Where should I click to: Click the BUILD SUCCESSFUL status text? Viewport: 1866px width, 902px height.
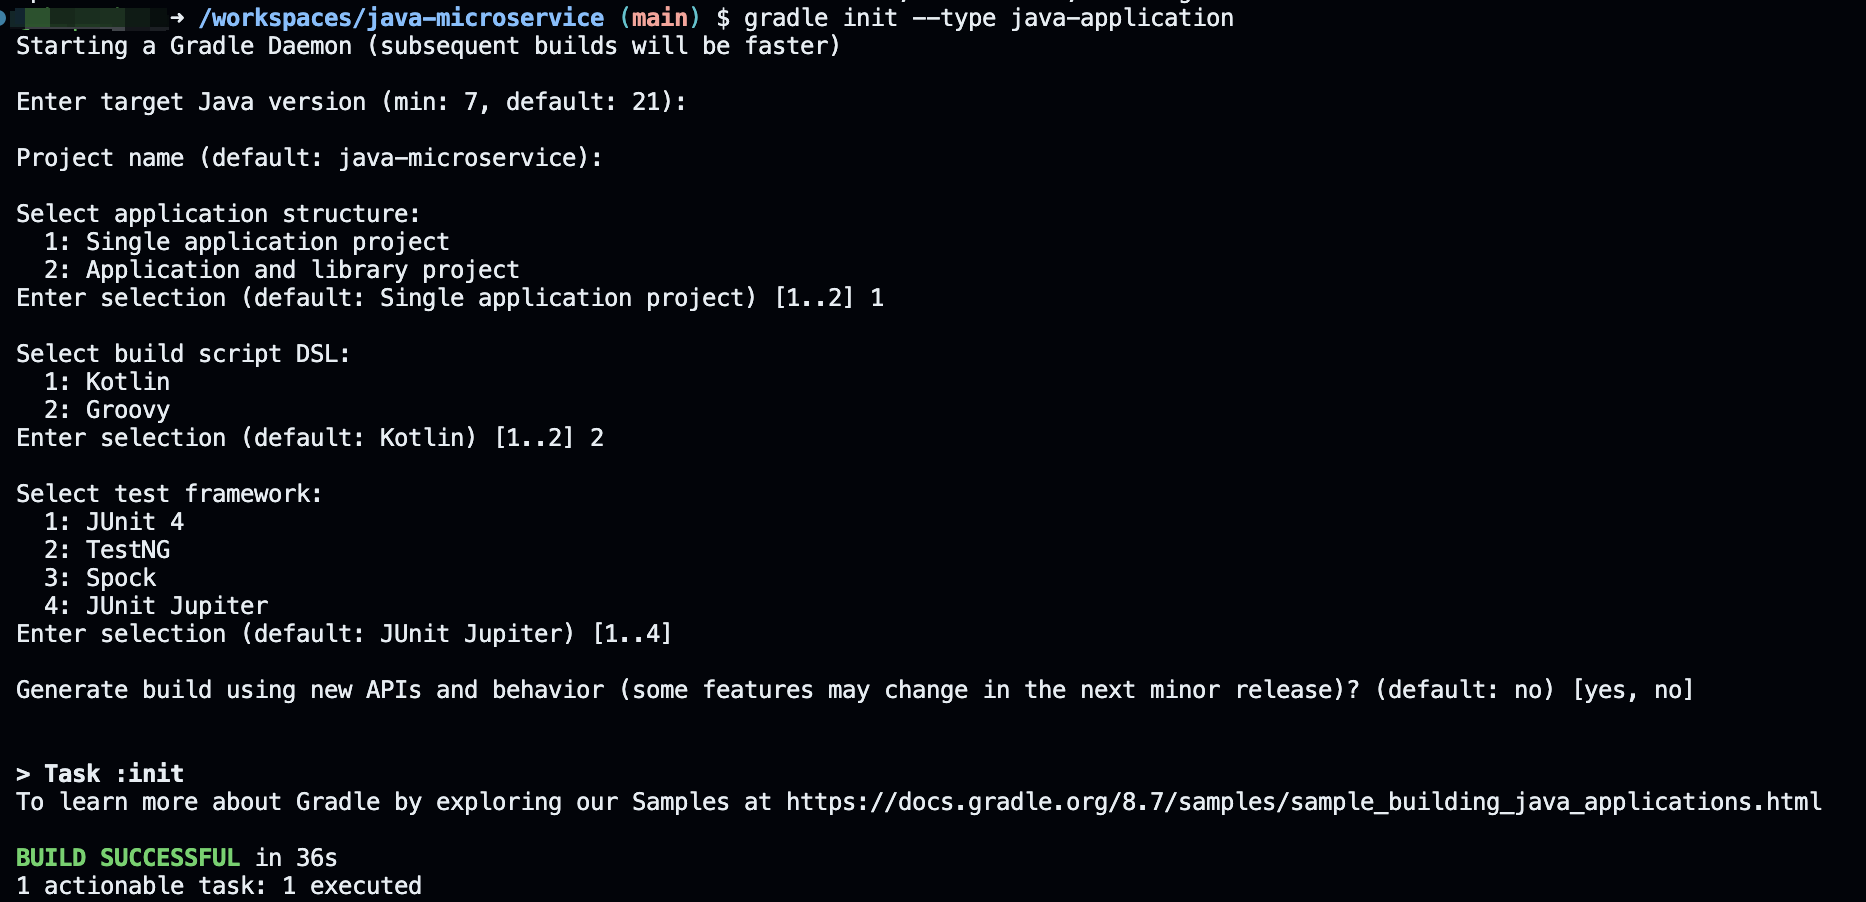click(128, 858)
